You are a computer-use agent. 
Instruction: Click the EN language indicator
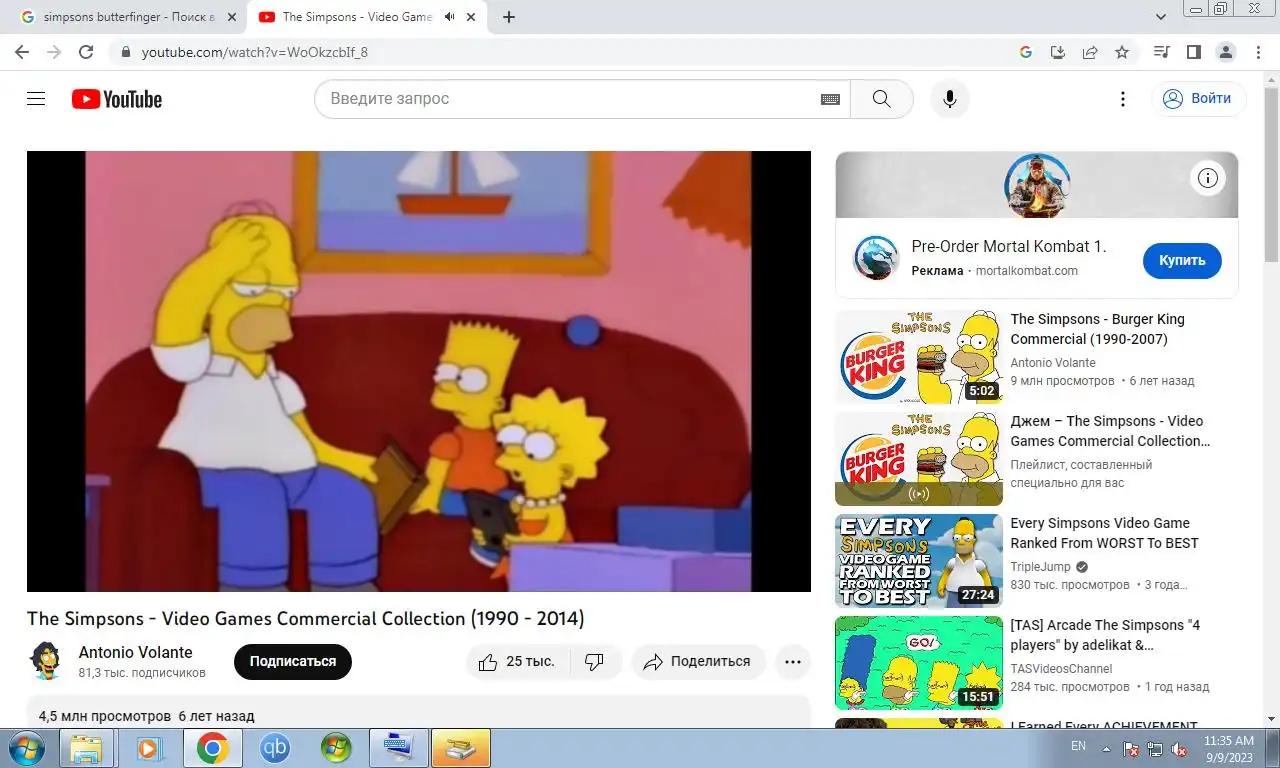point(1078,746)
